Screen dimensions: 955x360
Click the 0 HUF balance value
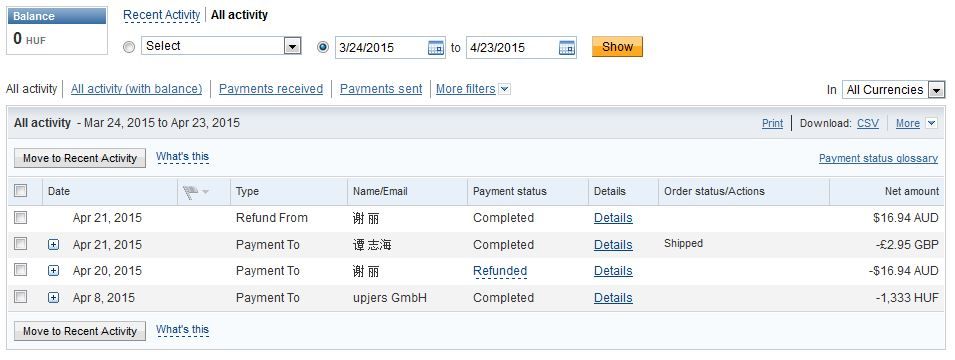29,40
